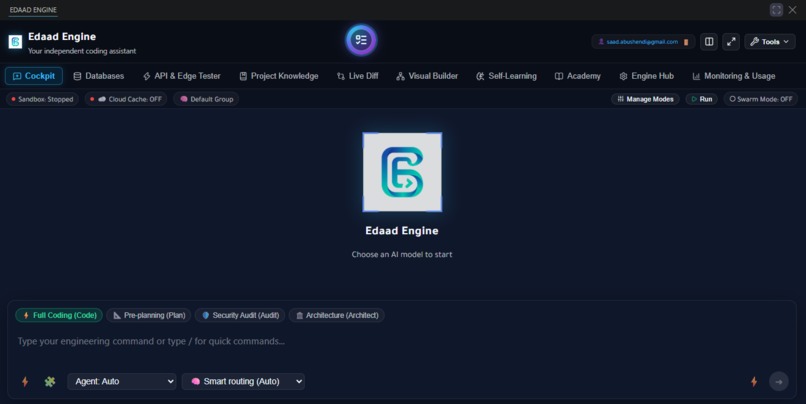Click the green puzzle piece plugins icon
This screenshot has height=404, width=806.
coord(50,381)
